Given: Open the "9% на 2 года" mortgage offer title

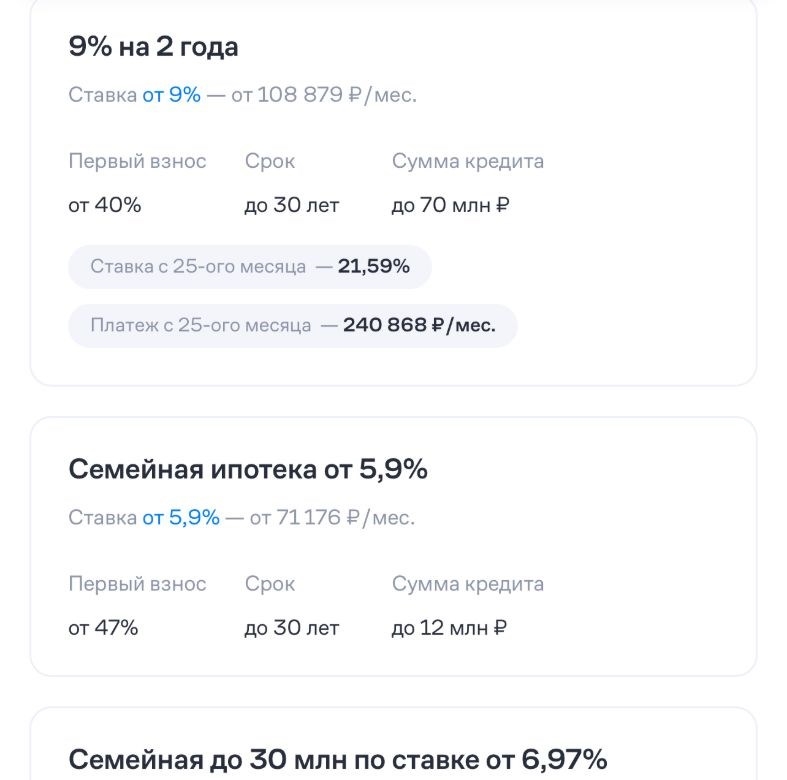Looking at the screenshot, I should 153,47.
